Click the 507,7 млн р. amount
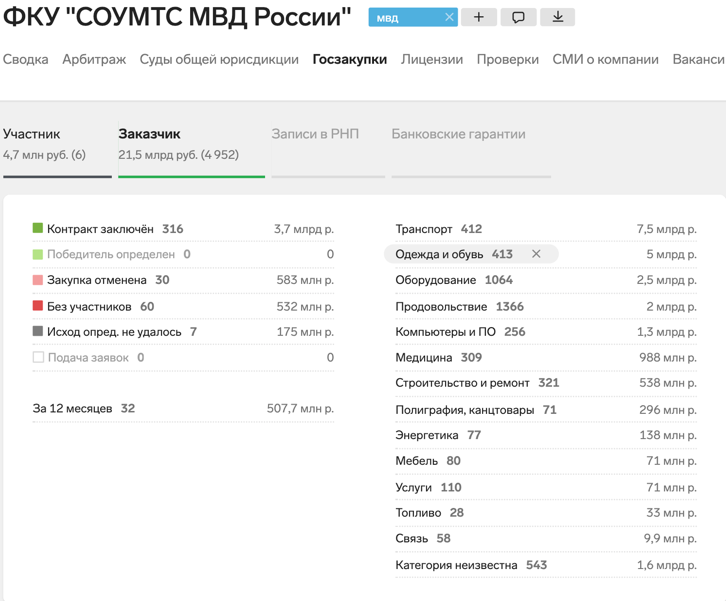The image size is (726, 601). (x=300, y=409)
